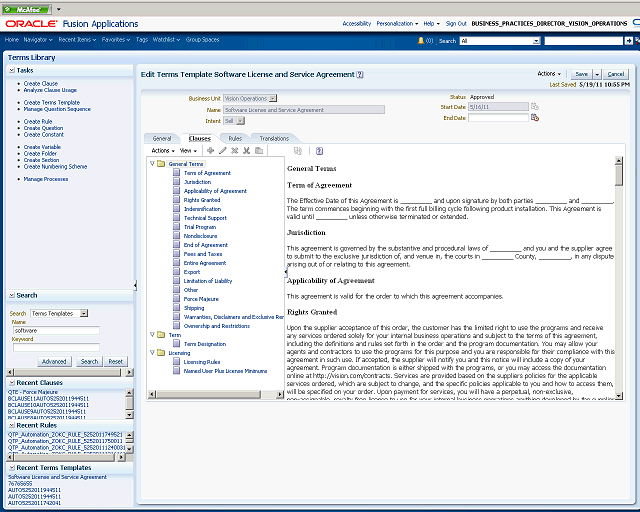This screenshot has height=512, width=640.
Task: Collapse the Recent Rules panel
Action: click(12, 425)
